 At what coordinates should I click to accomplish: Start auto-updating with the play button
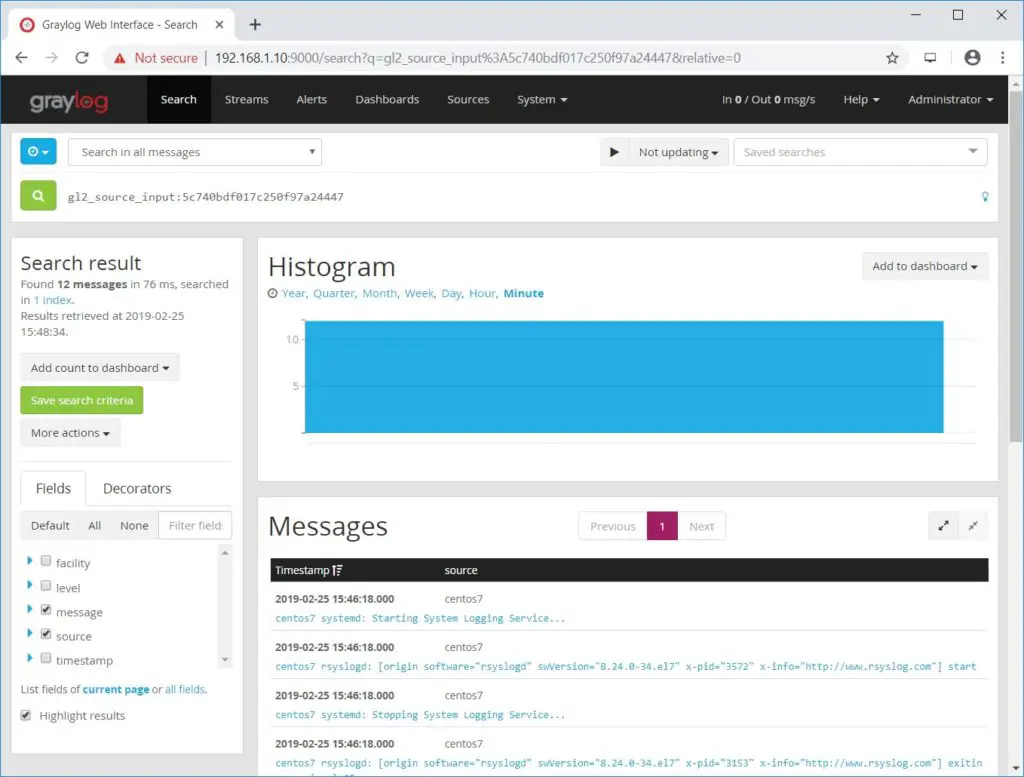click(x=614, y=152)
